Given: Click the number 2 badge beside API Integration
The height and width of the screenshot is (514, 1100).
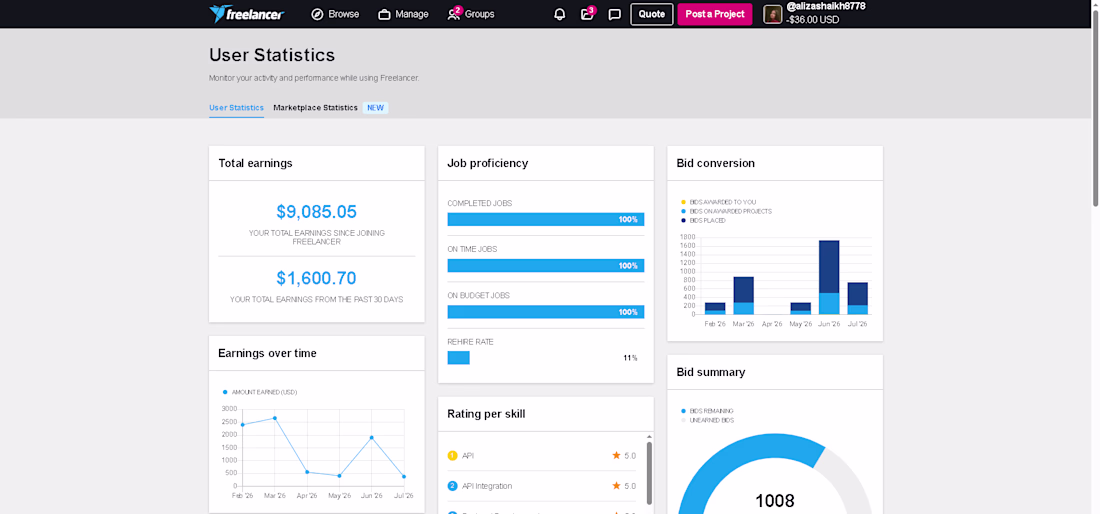Looking at the screenshot, I should (452, 486).
